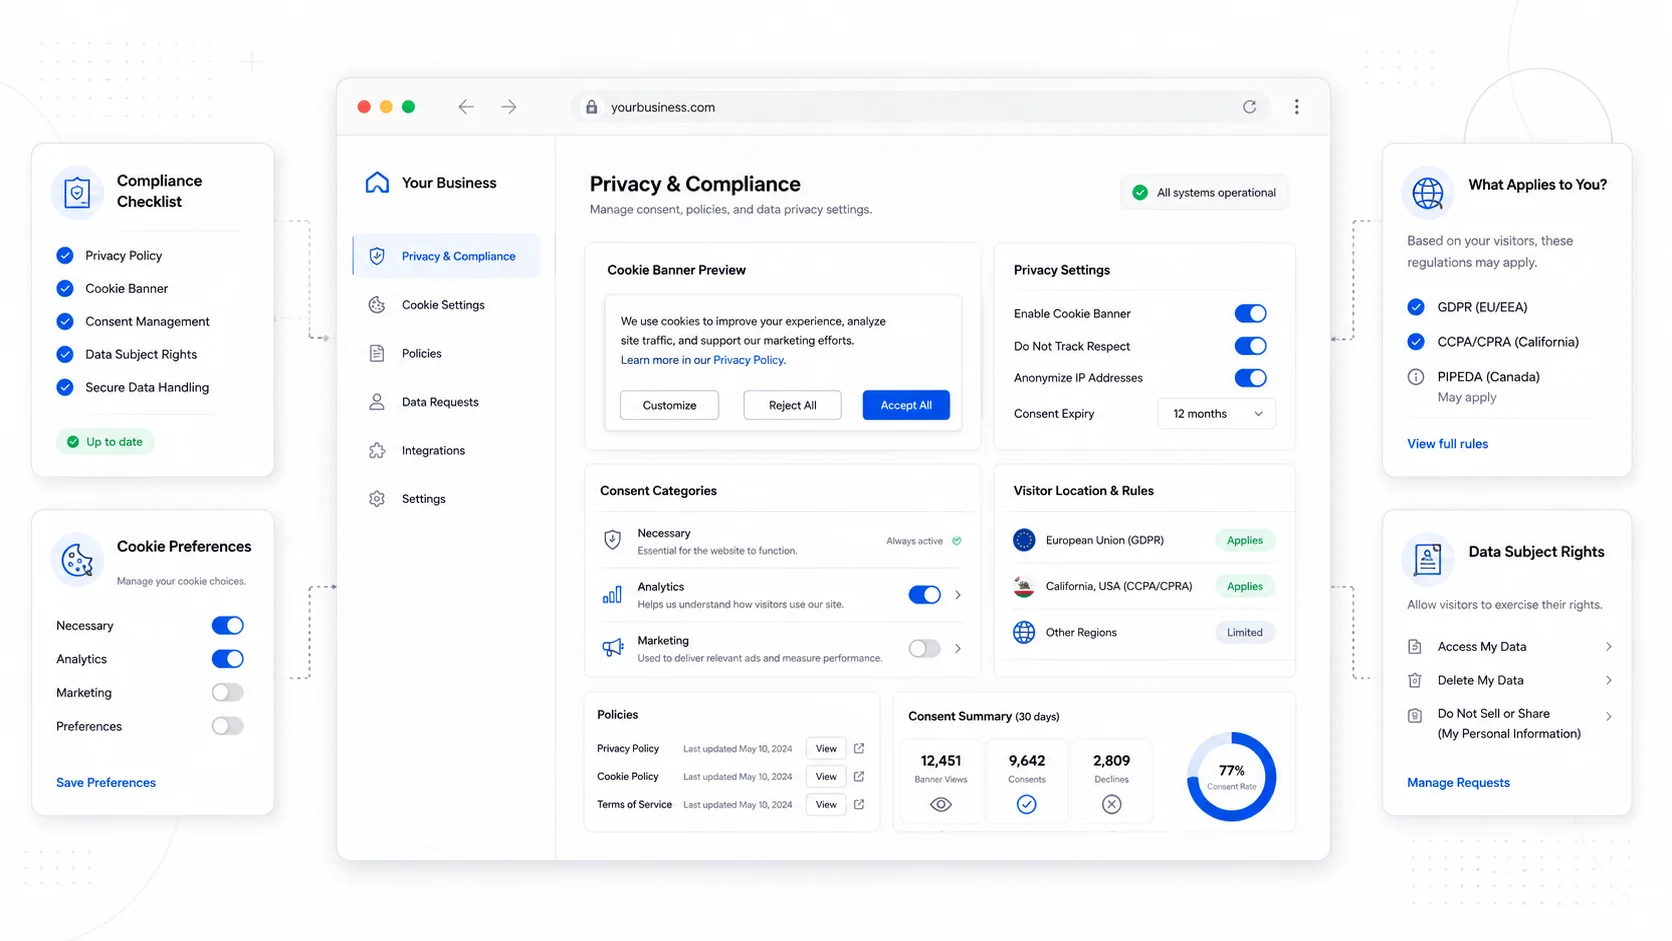Click Save Preferences link
Image resolution: width=1672 pixels, height=941 pixels.
click(106, 783)
